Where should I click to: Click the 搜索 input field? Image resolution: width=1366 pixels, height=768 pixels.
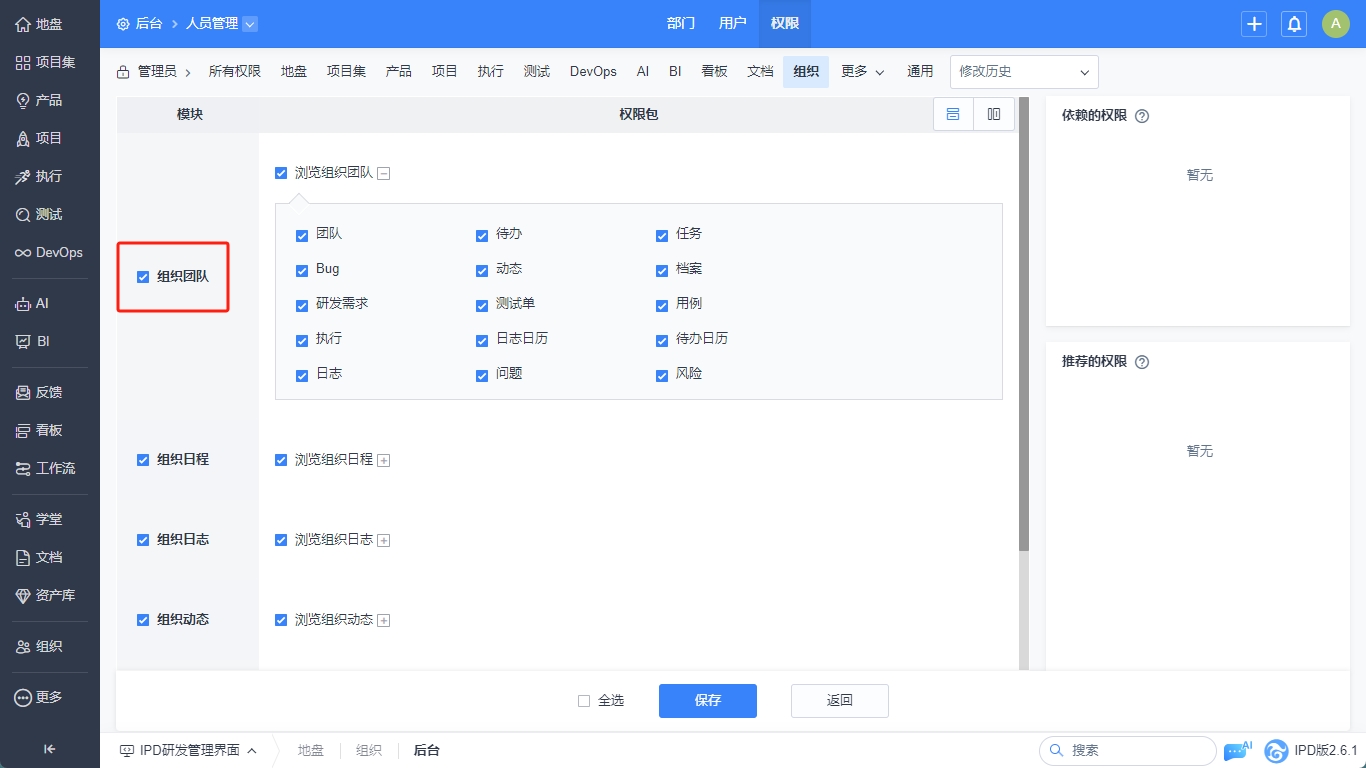click(1135, 750)
